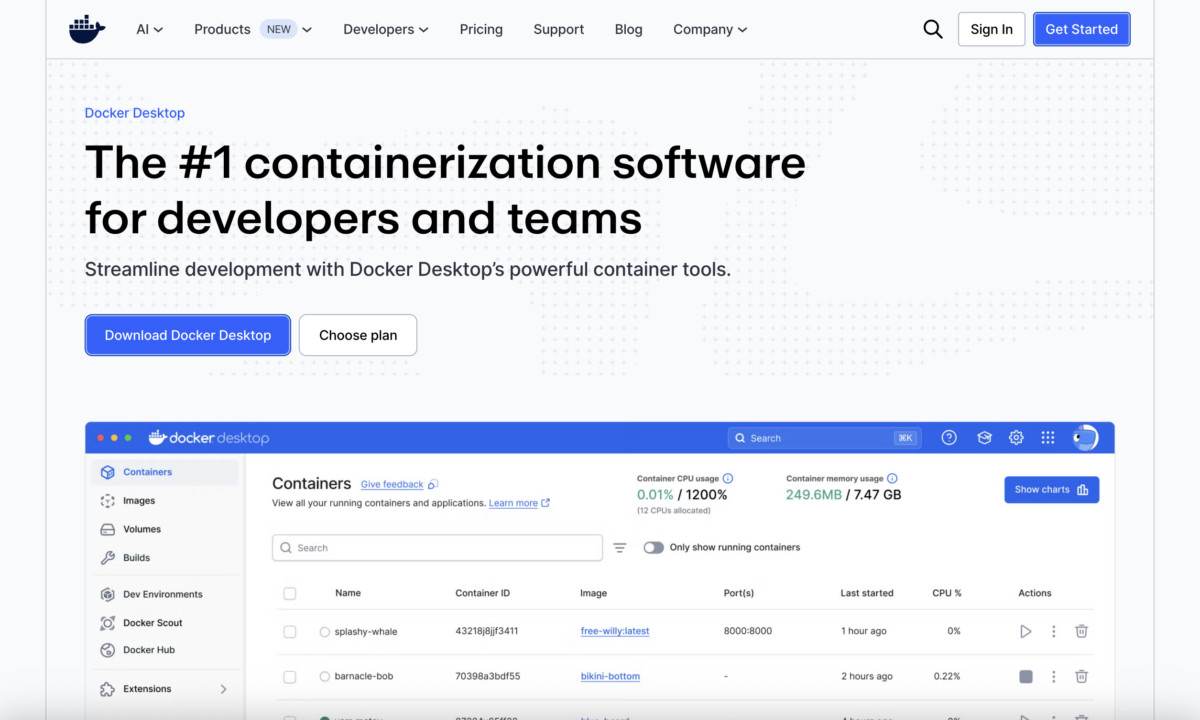The image size is (1200, 720).
Task: Click the Extensions puzzle icon in sidebar
Action: [108, 689]
